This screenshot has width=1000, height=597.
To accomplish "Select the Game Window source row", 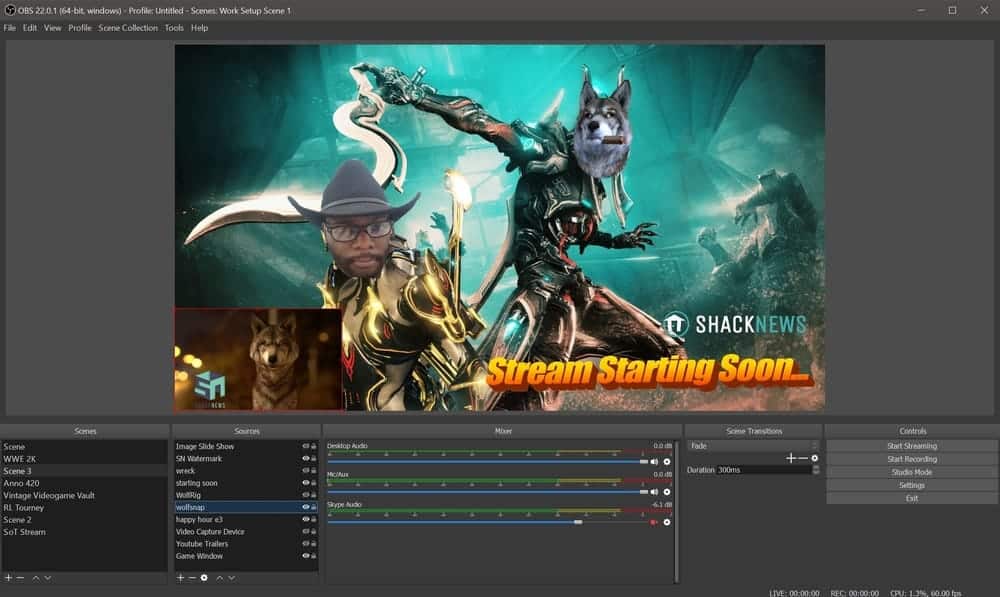I will [246, 556].
